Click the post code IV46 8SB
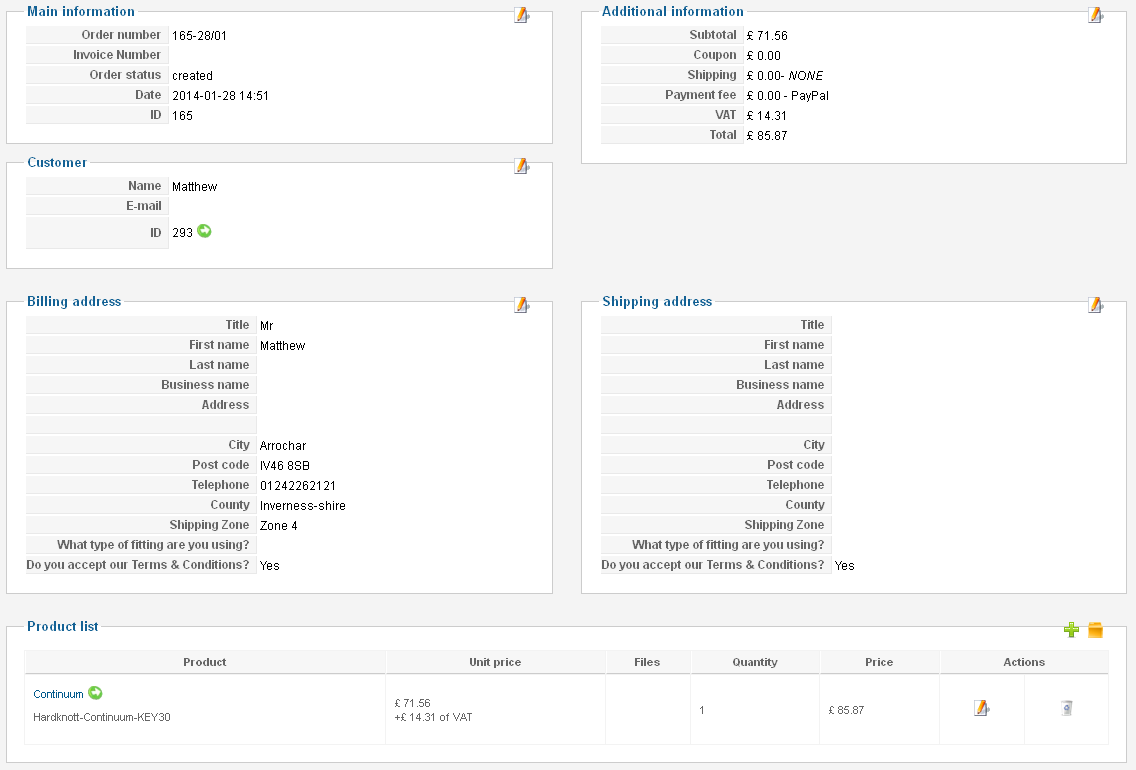 pos(285,466)
